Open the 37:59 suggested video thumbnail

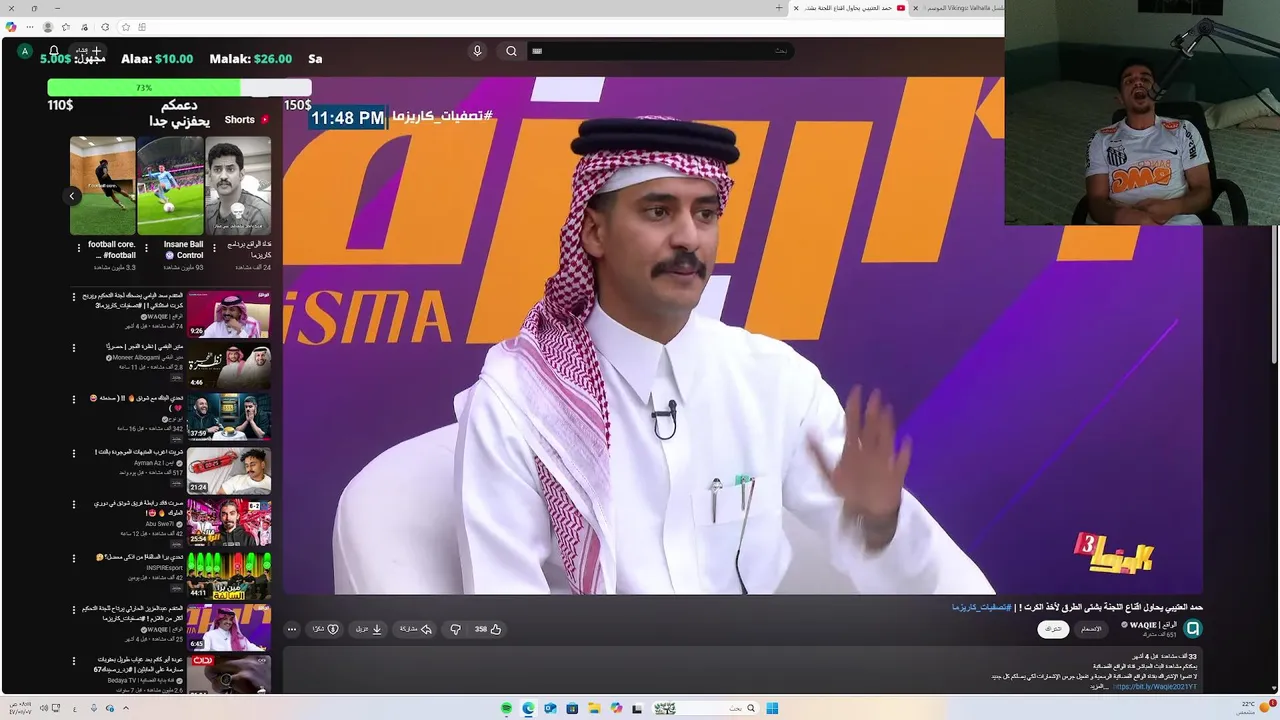[x=229, y=417]
